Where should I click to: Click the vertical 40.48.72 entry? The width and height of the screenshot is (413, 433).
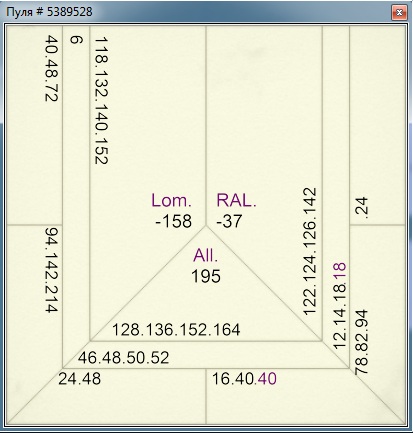pyautogui.click(x=52, y=68)
